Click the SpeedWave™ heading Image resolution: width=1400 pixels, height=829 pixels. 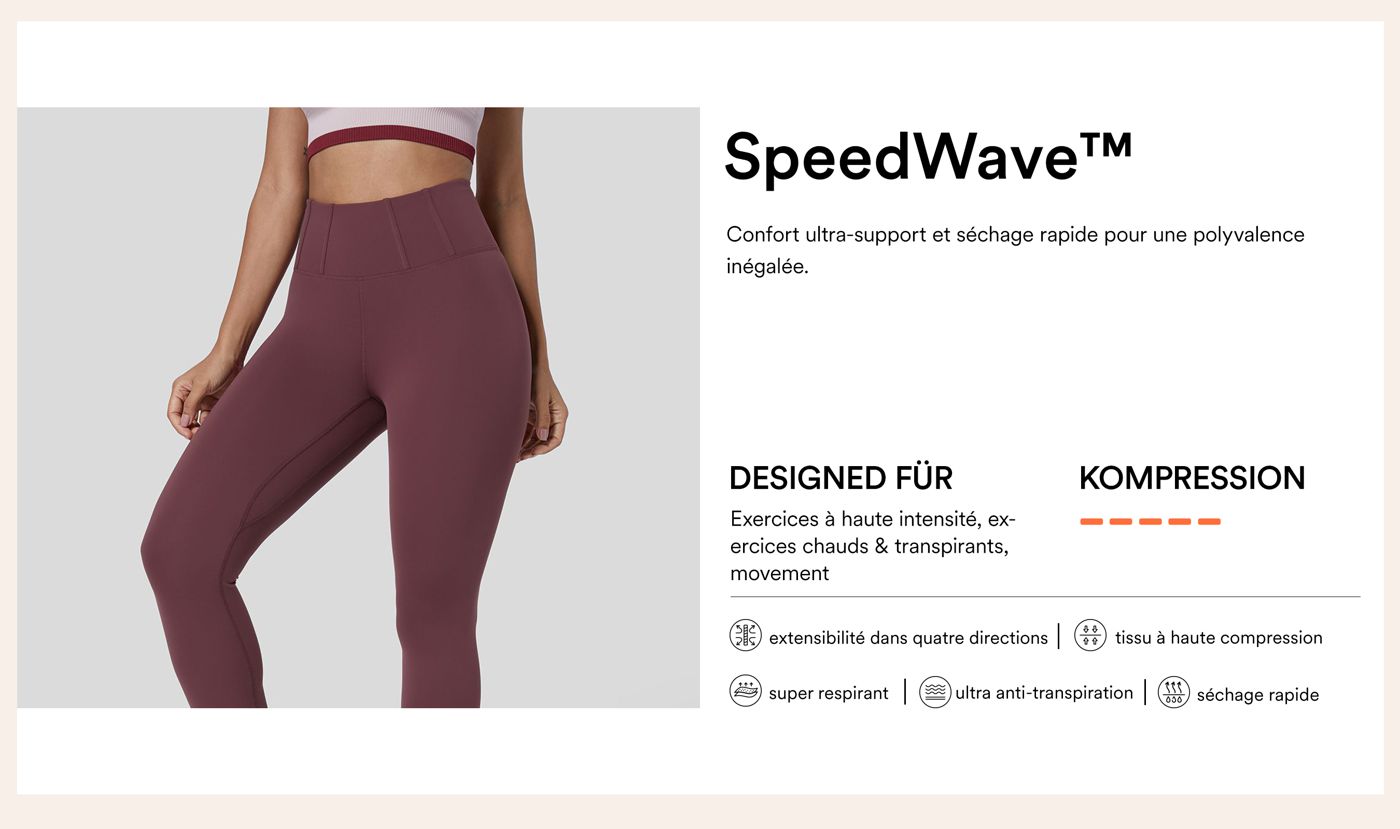click(928, 157)
